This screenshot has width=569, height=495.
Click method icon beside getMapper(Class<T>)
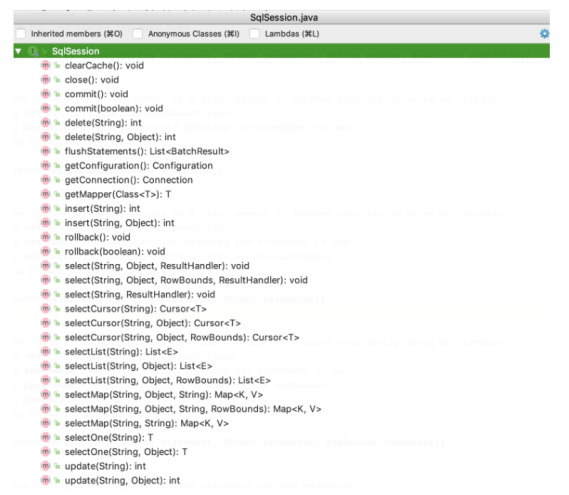click(x=45, y=194)
